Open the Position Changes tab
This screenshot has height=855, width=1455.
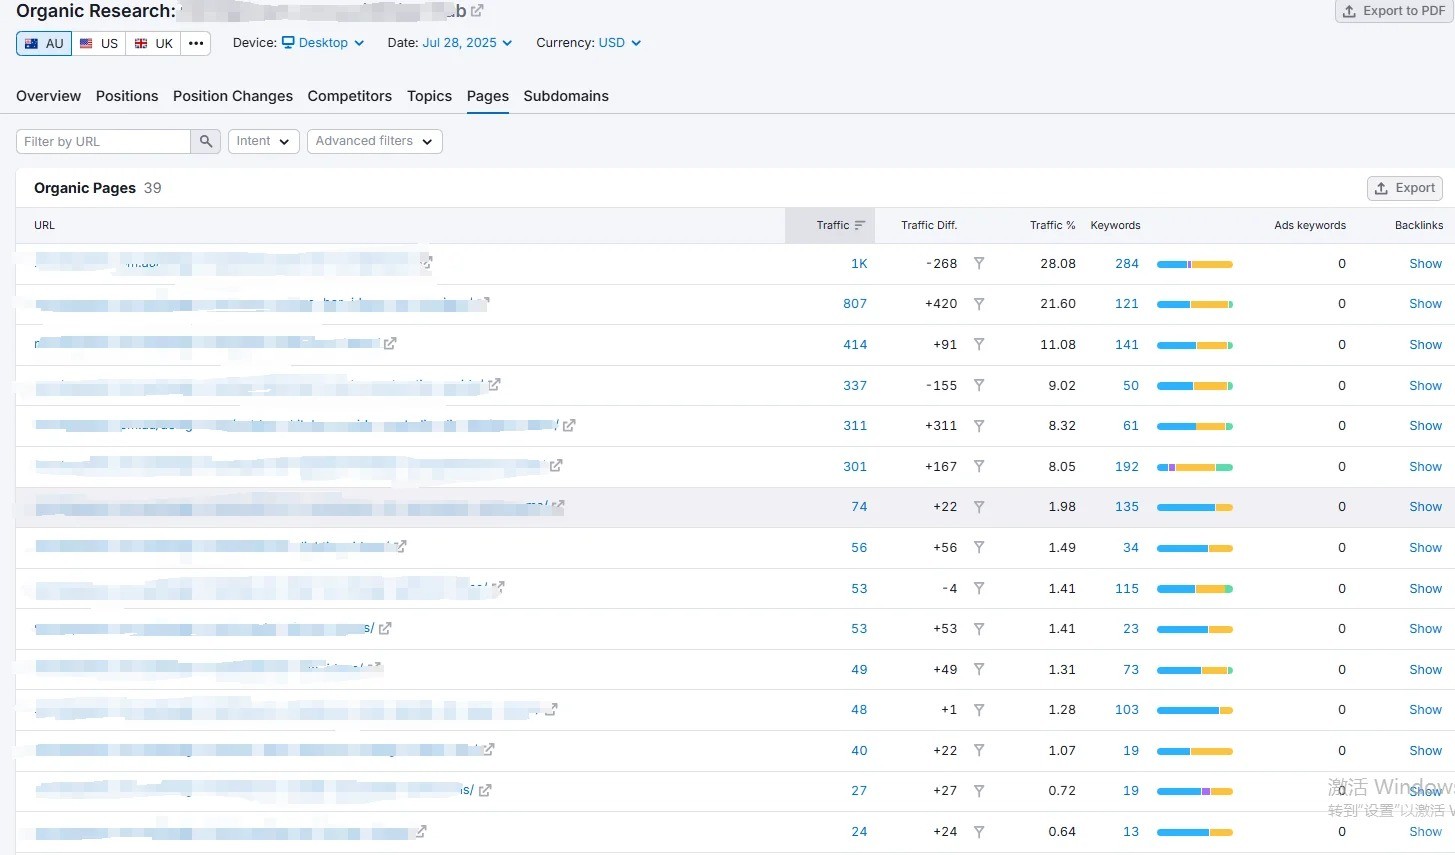(233, 96)
